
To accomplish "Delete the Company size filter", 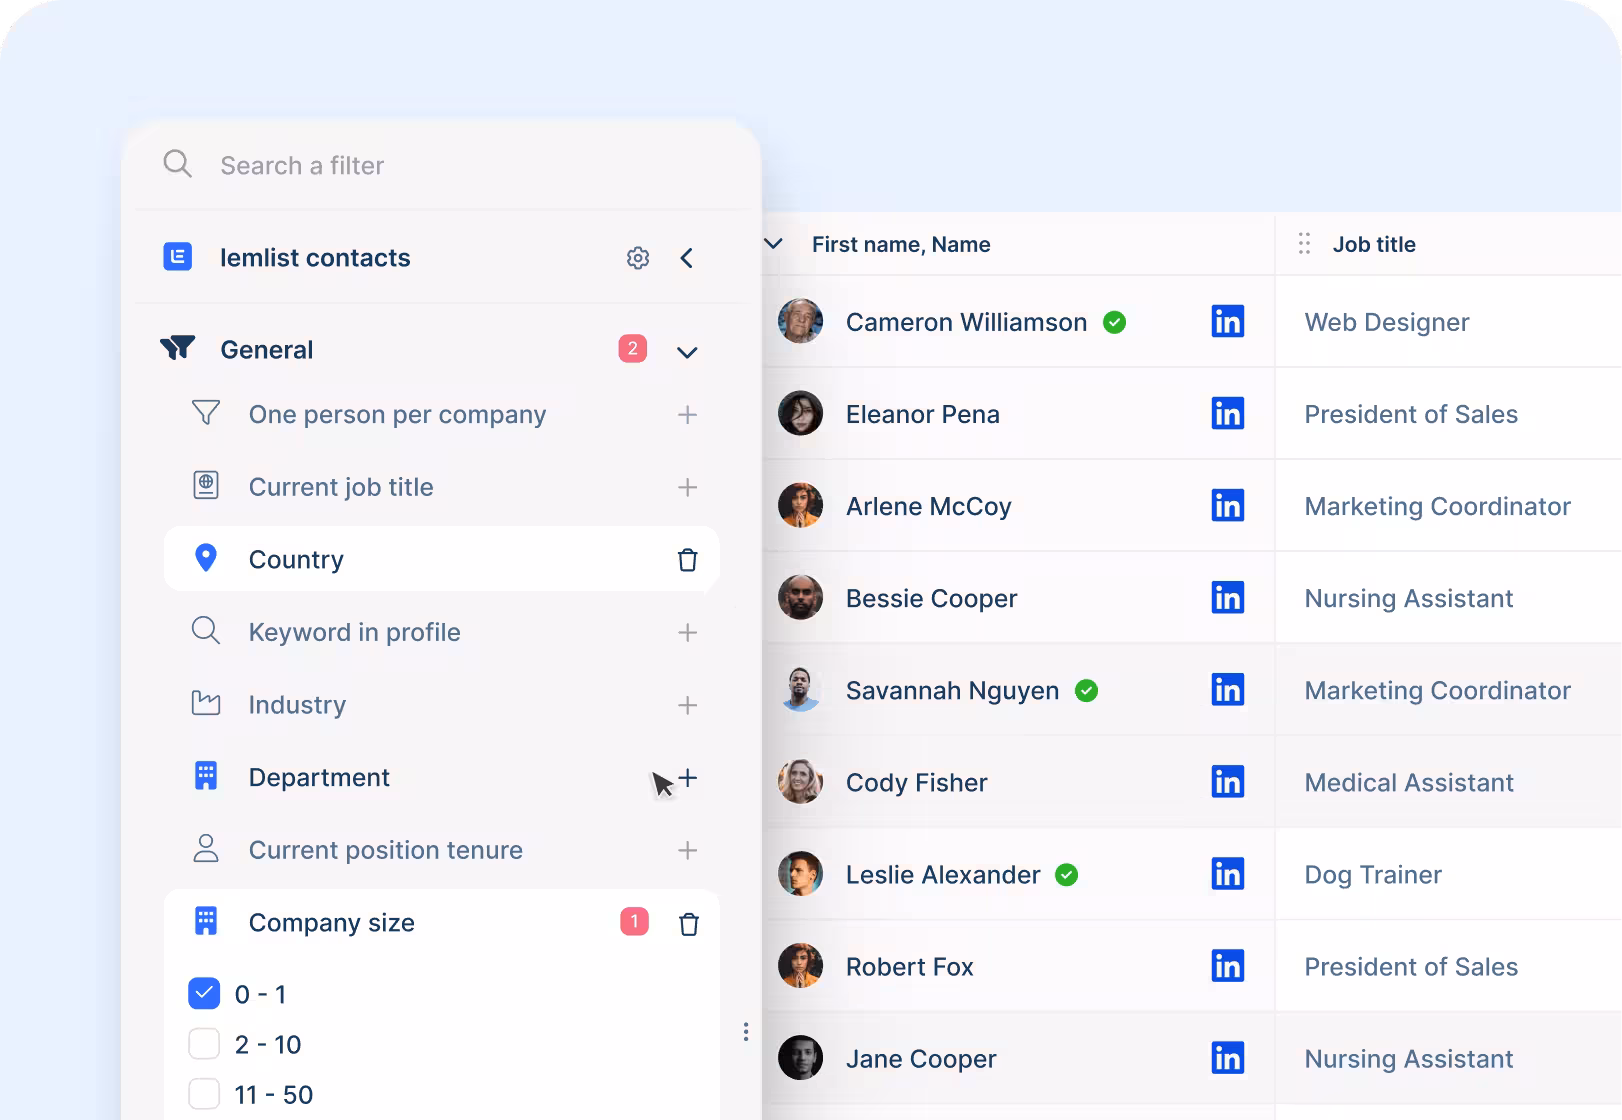I will click(688, 924).
